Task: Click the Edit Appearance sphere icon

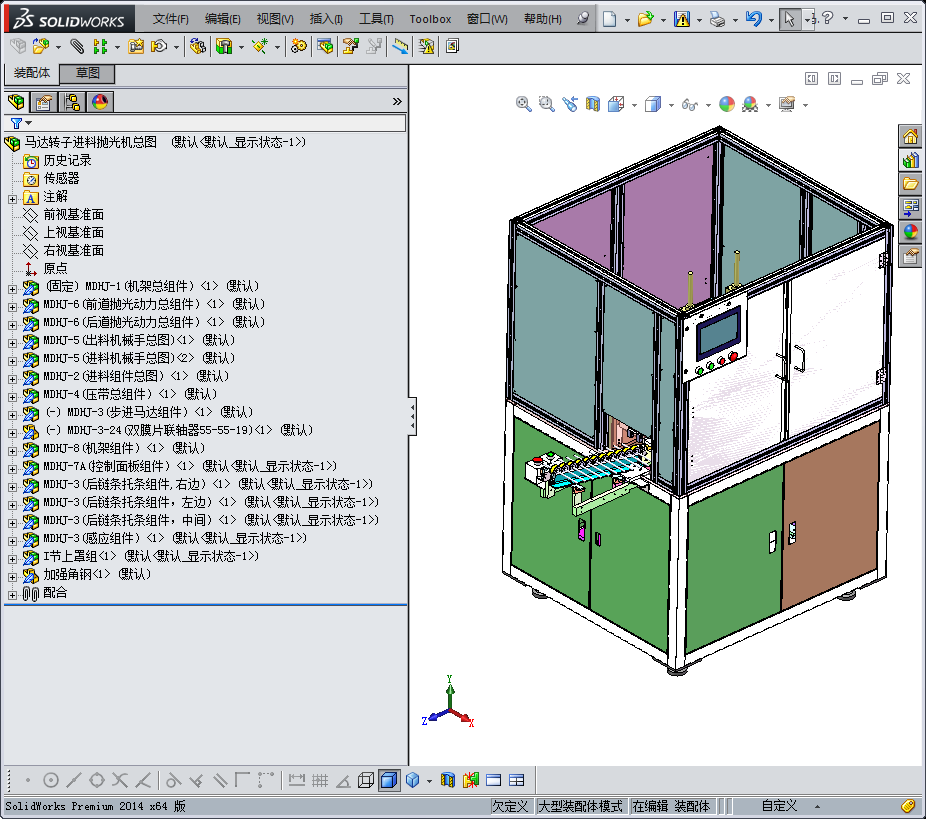Action: pyautogui.click(x=727, y=105)
